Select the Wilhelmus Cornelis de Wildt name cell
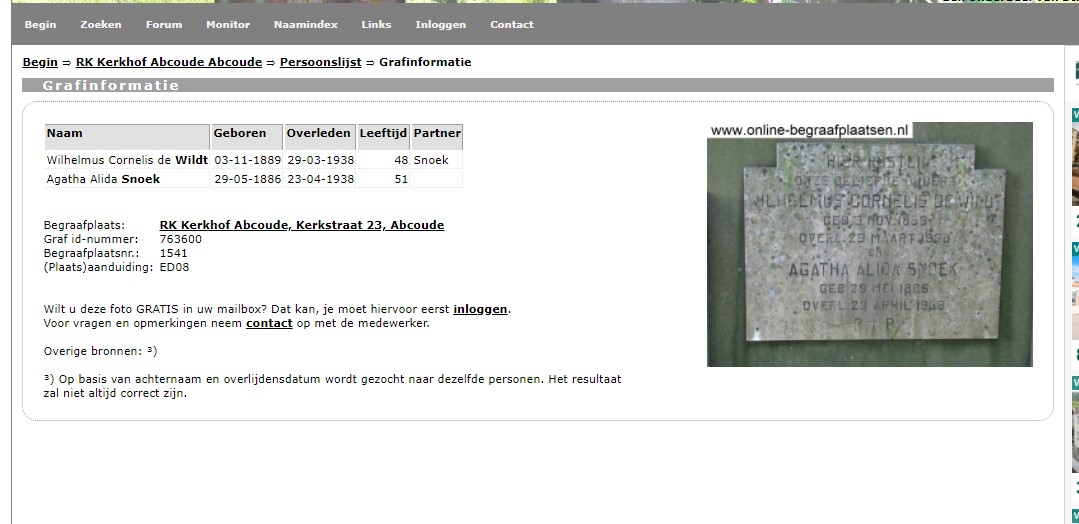This screenshot has width=1079, height=524. click(x=127, y=160)
